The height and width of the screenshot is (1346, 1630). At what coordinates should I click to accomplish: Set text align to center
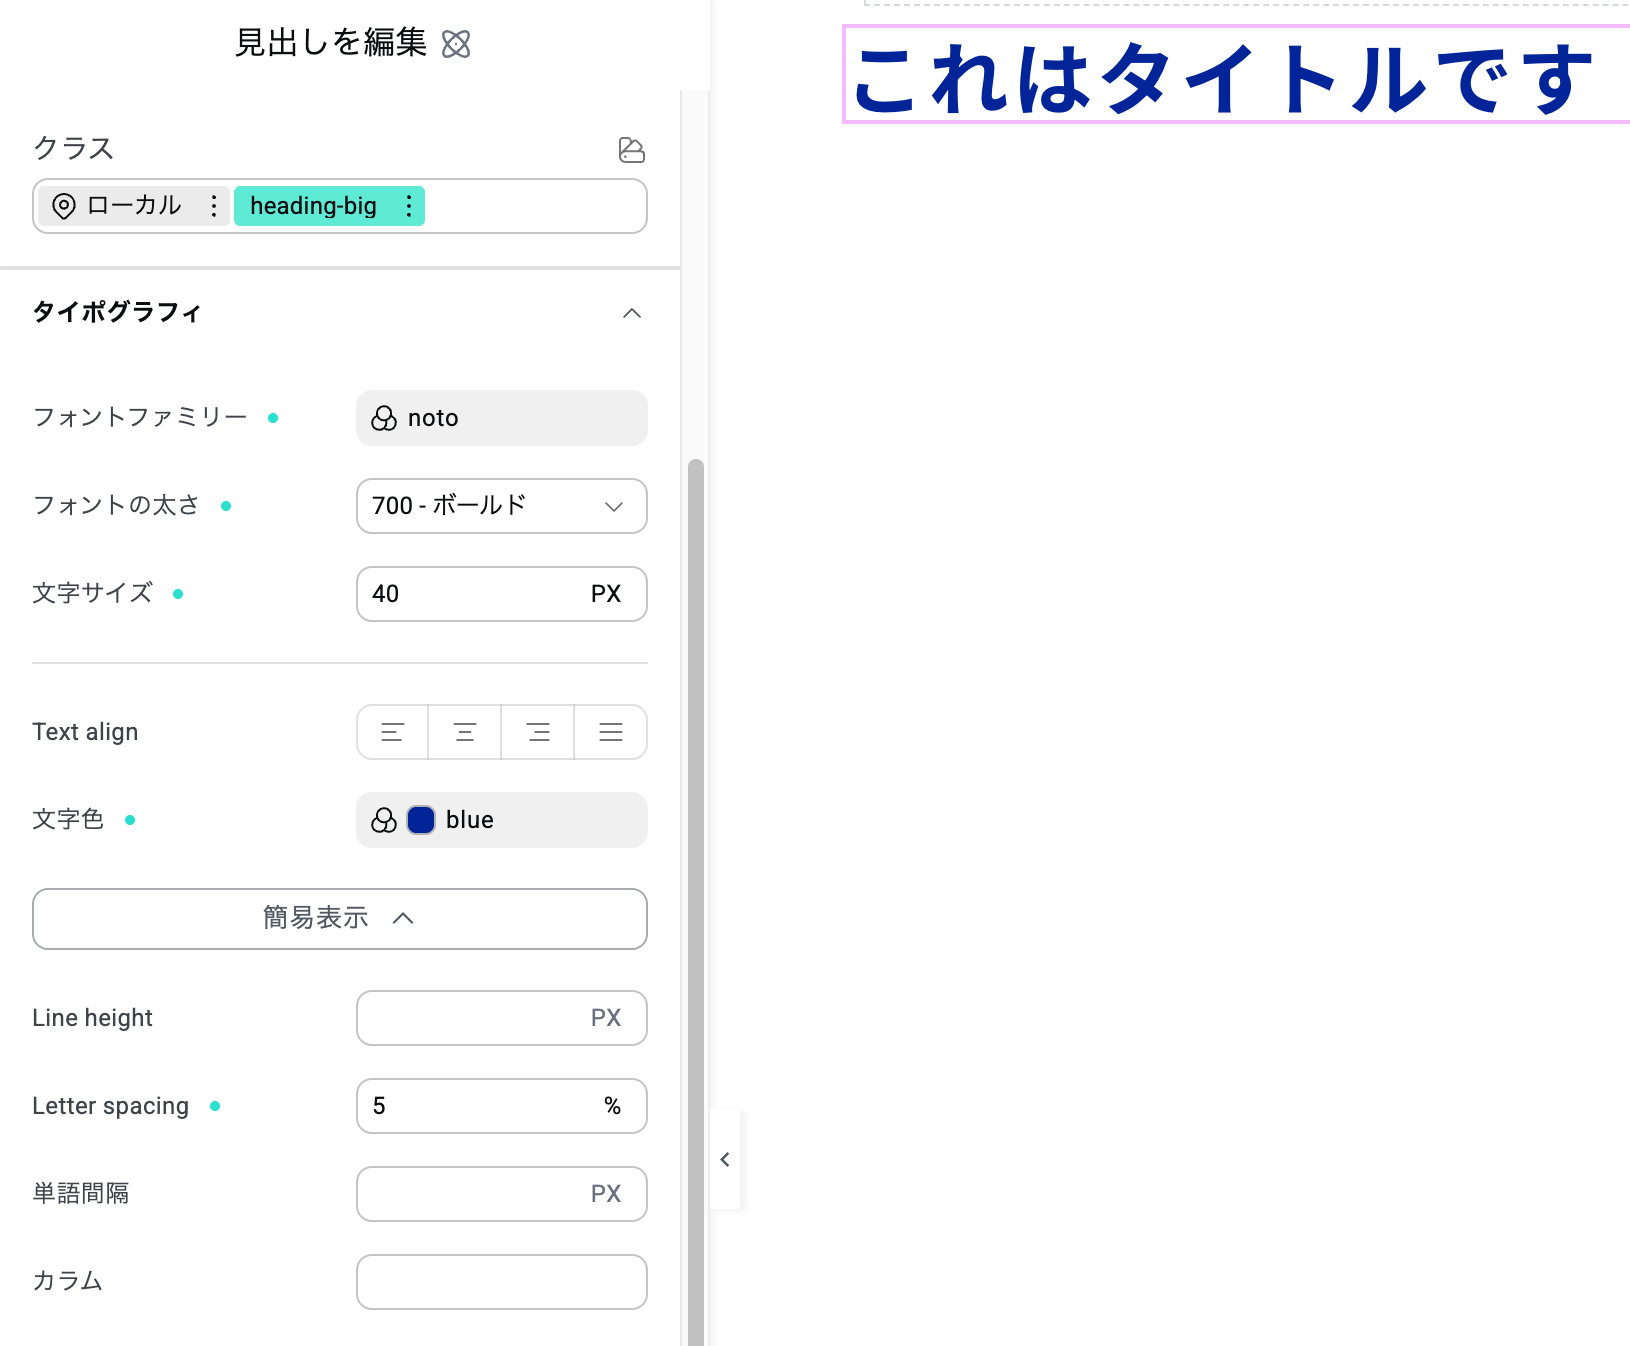click(465, 732)
